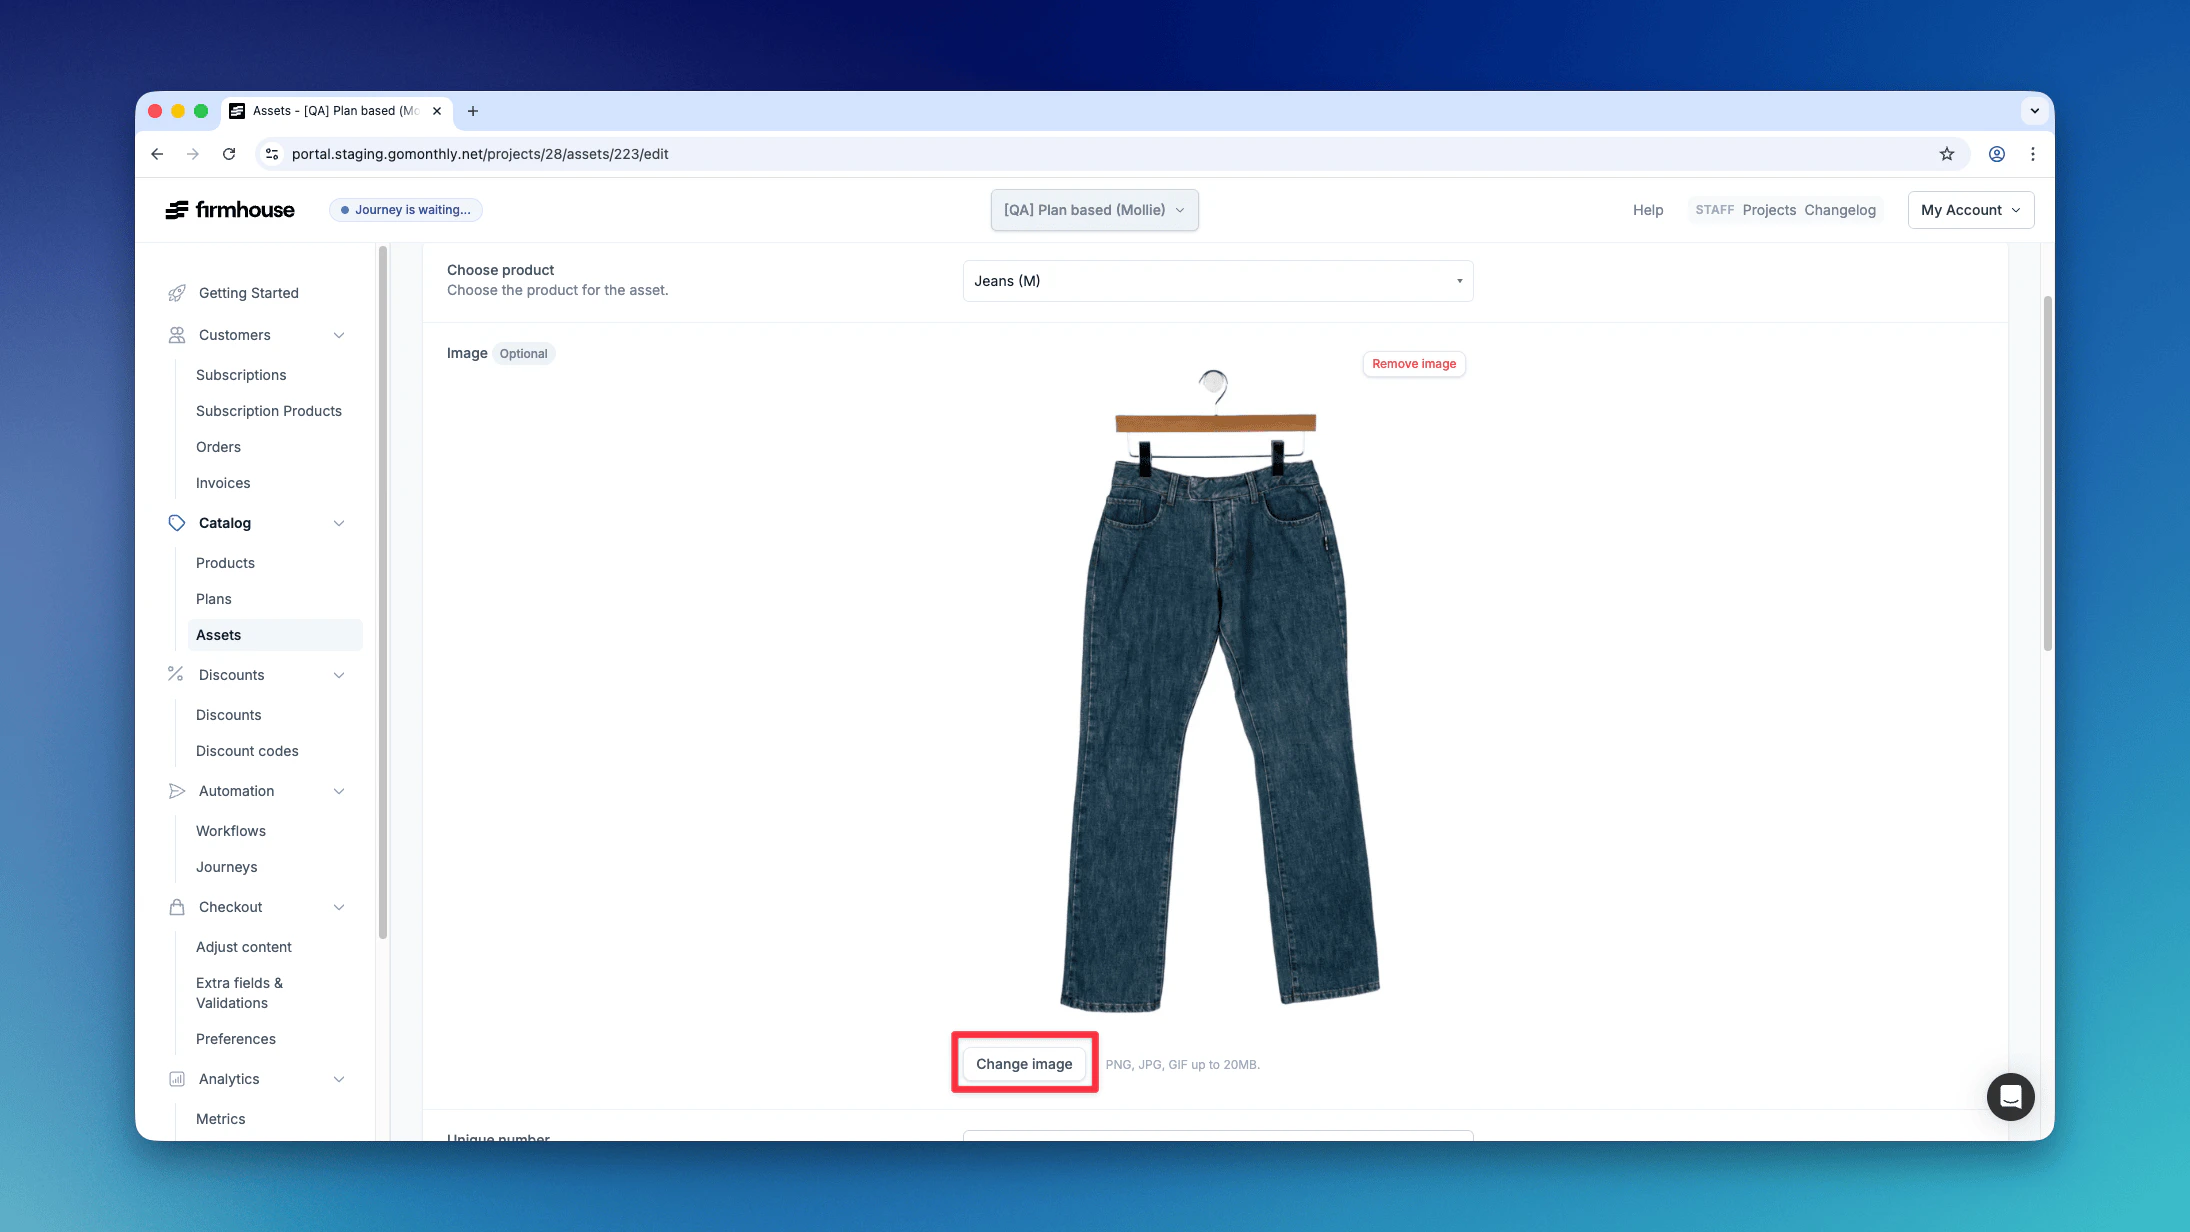Open the Jeans (M) product dropdown

(1217, 281)
